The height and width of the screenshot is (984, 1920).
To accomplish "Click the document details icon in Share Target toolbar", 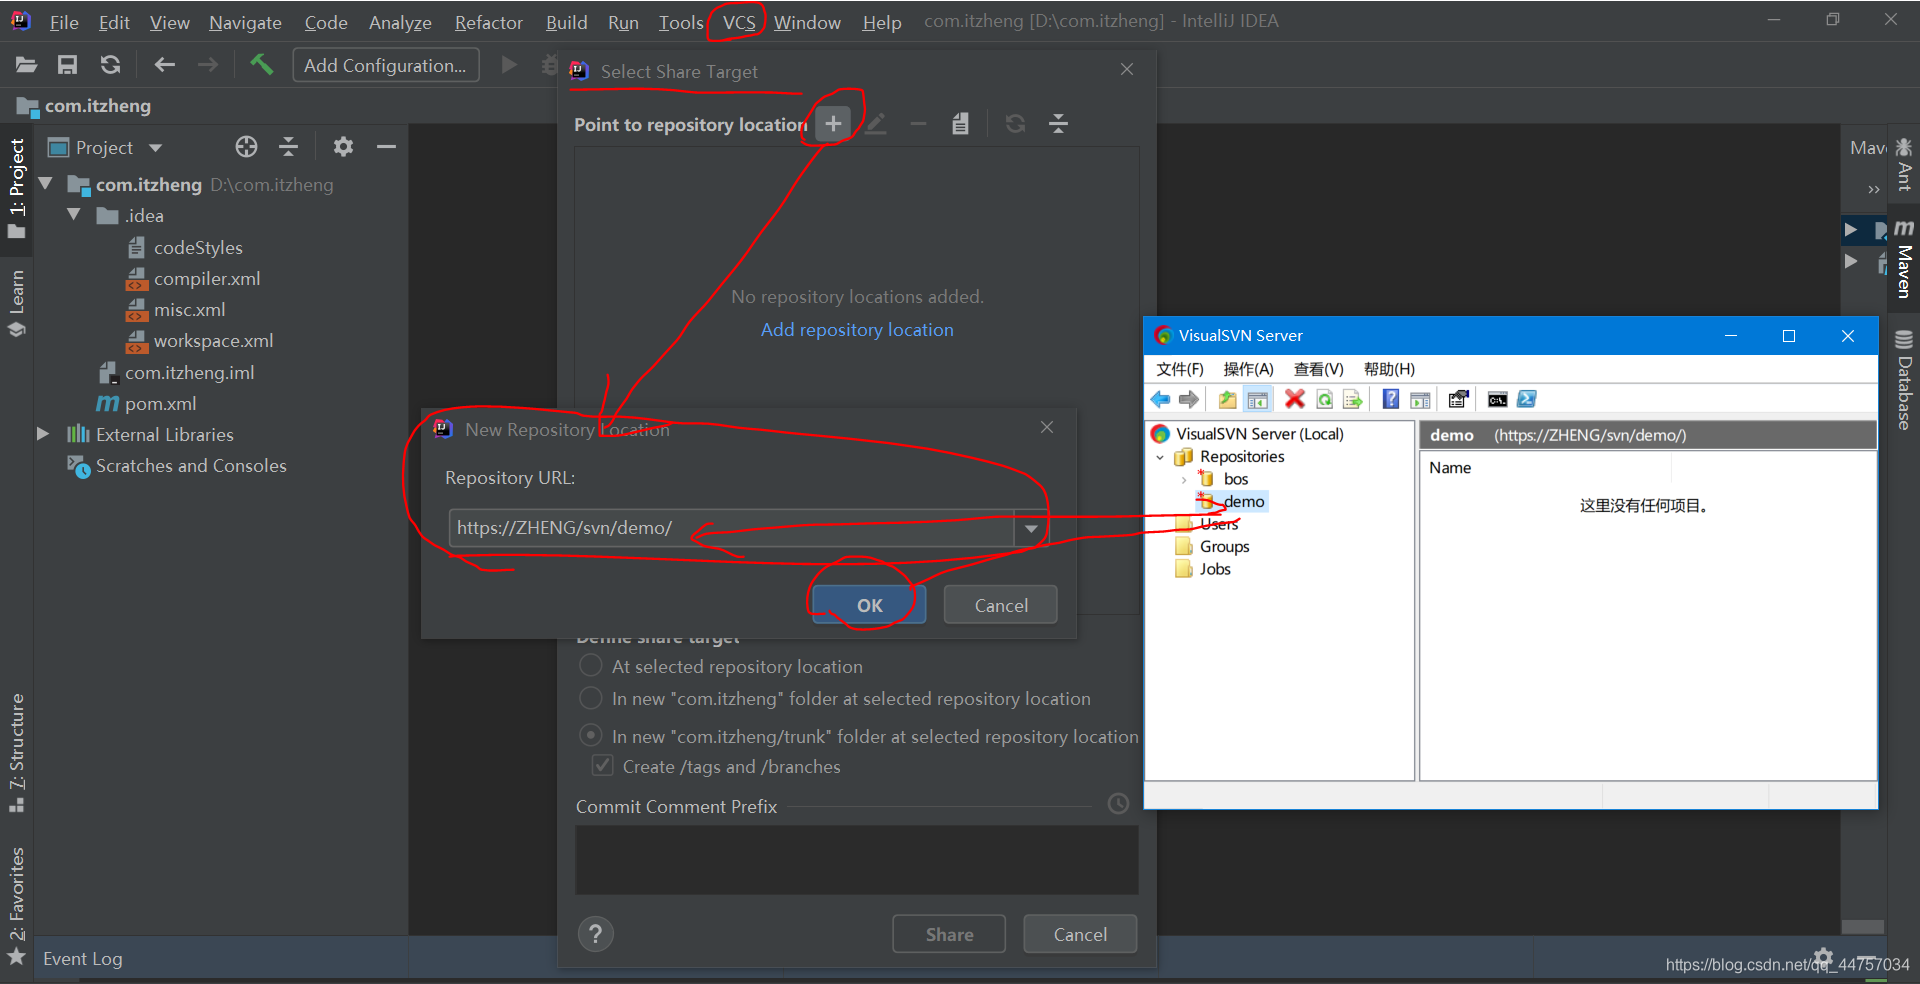I will pyautogui.click(x=960, y=124).
